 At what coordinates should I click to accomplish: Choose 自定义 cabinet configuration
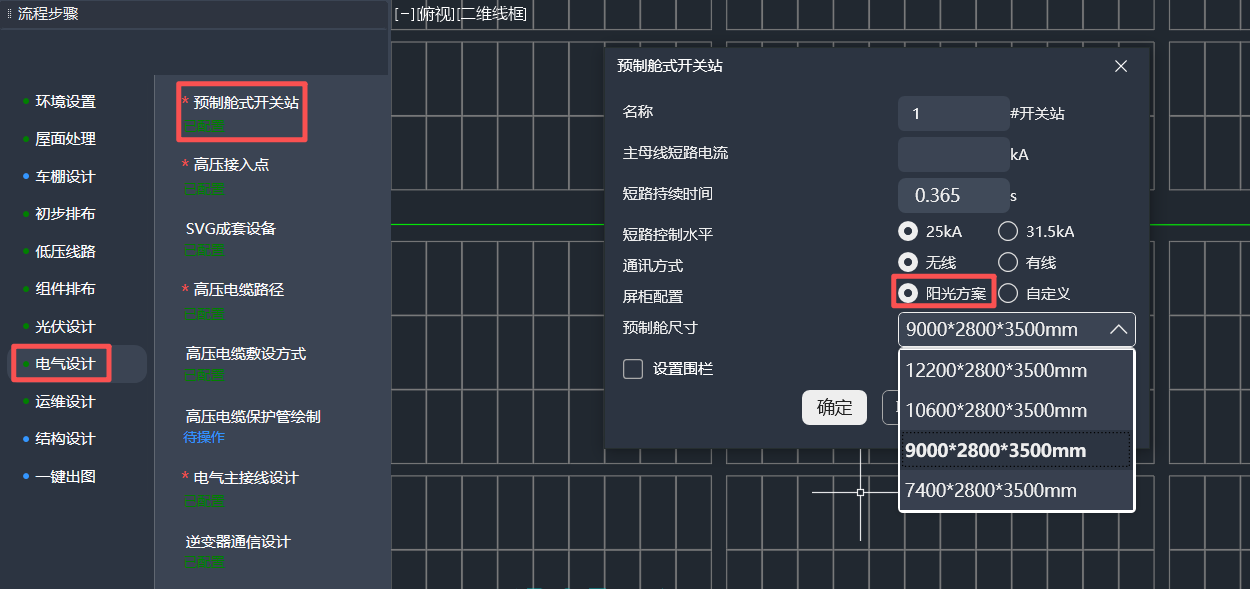coord(1008,294)
